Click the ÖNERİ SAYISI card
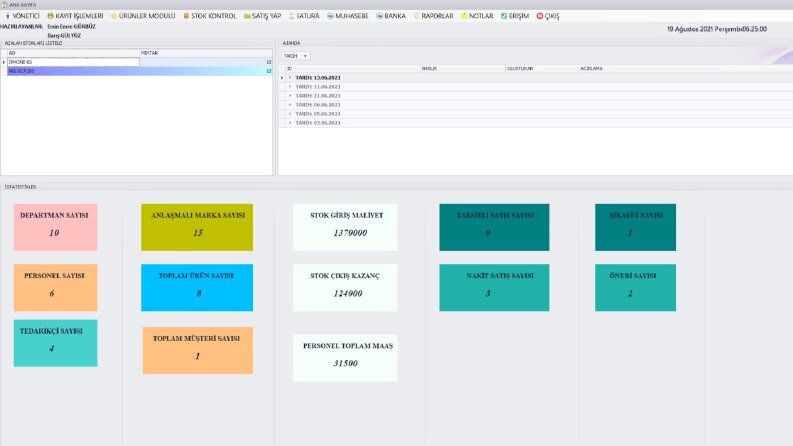The width and height of the screenshot is (793, 446). click(635, 287)
